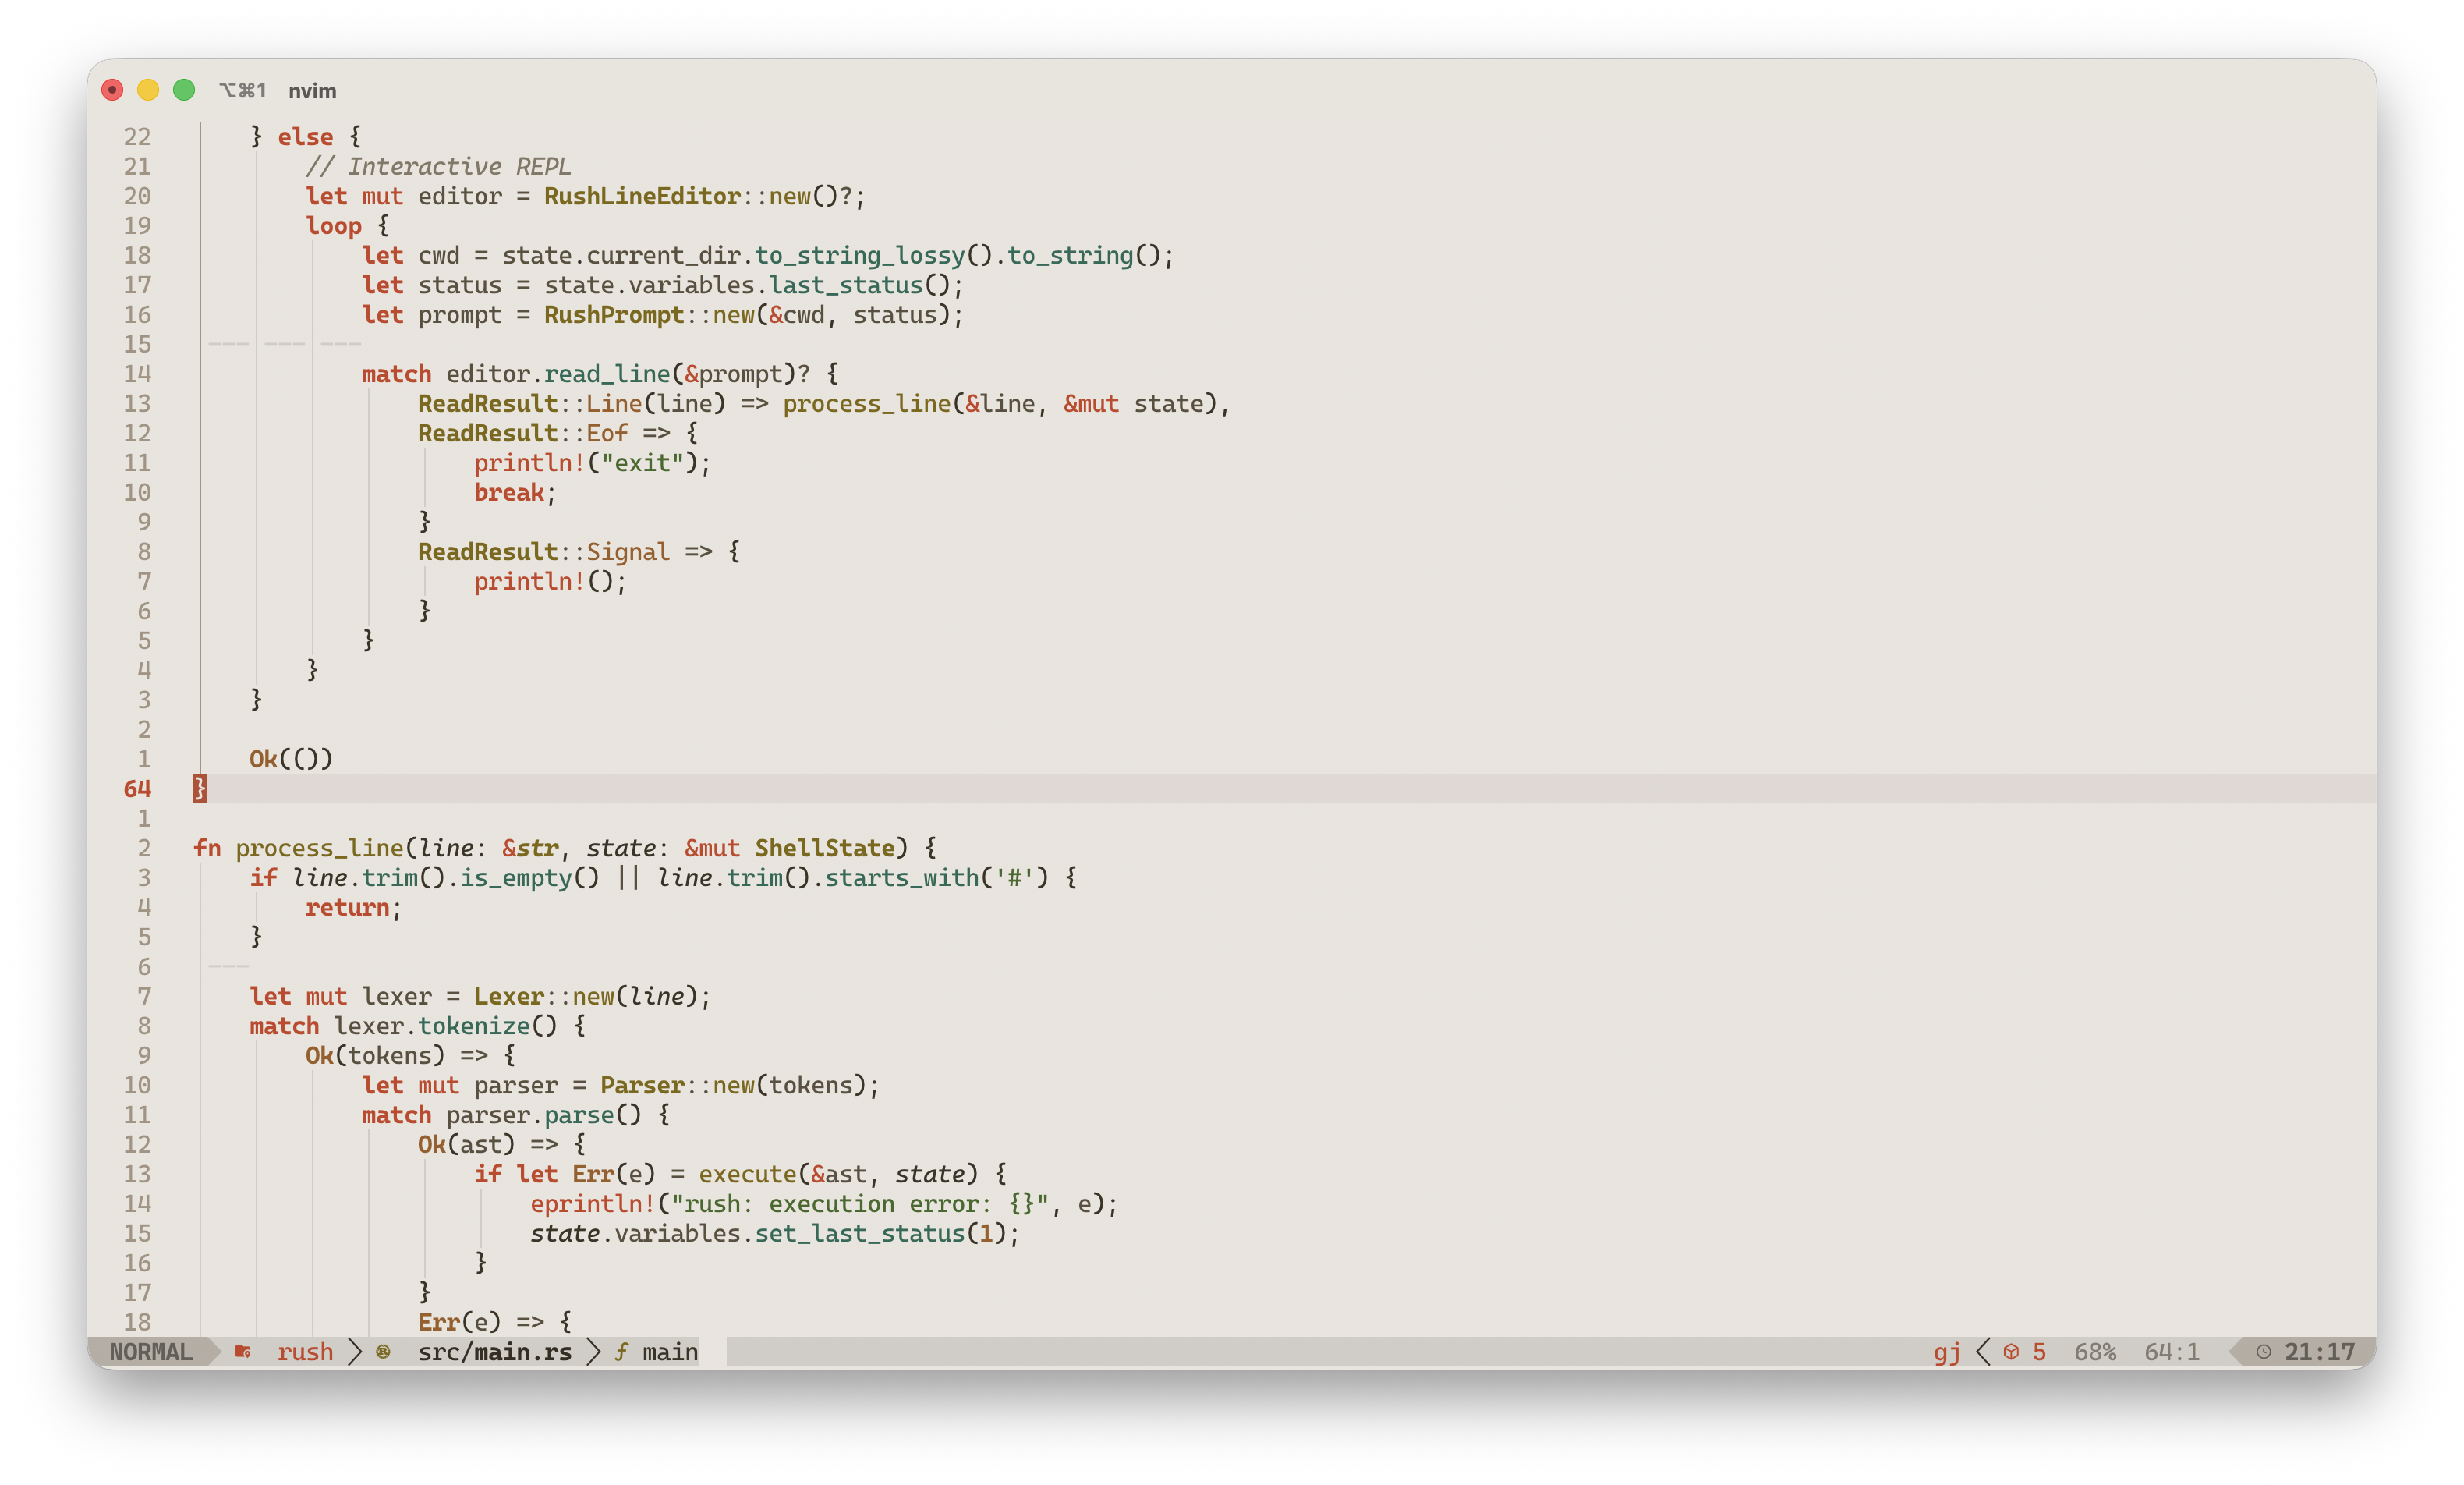Click the function symbol icon before main
The height and width of the screenshot is (1485, 2464).
[x=621, y=1352]
